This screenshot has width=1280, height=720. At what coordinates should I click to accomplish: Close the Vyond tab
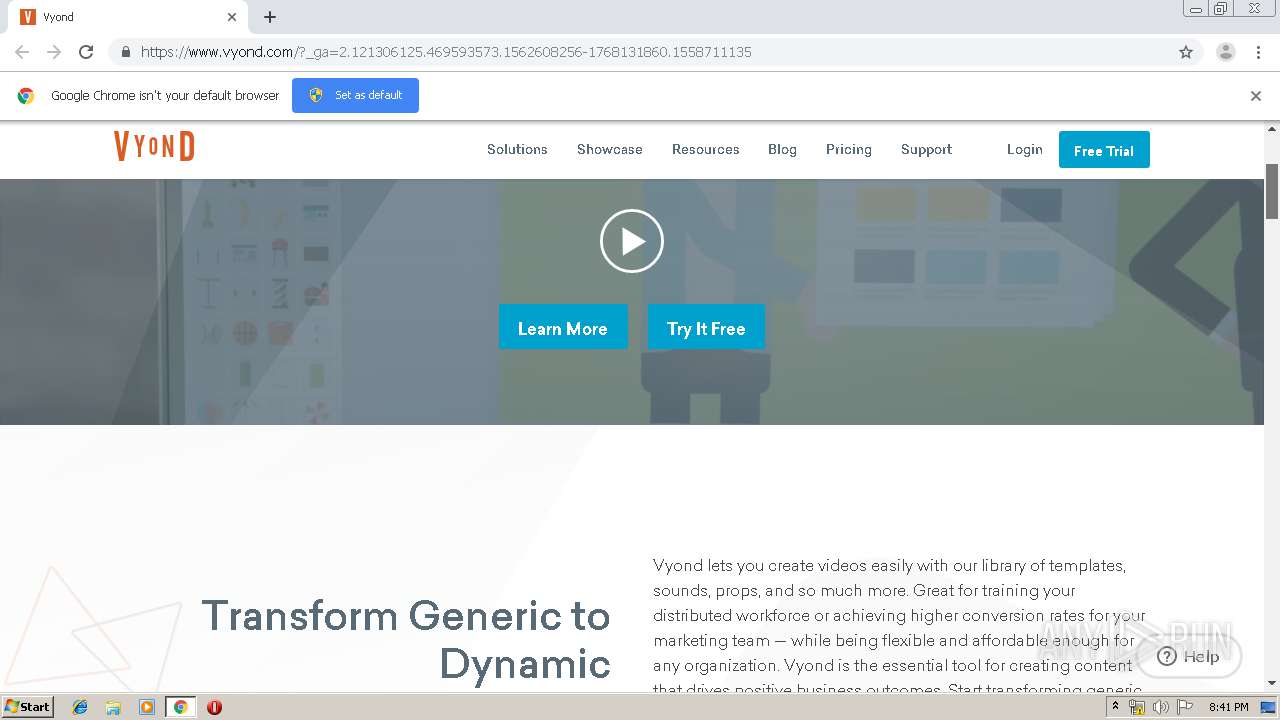click(x=232, y=17)
